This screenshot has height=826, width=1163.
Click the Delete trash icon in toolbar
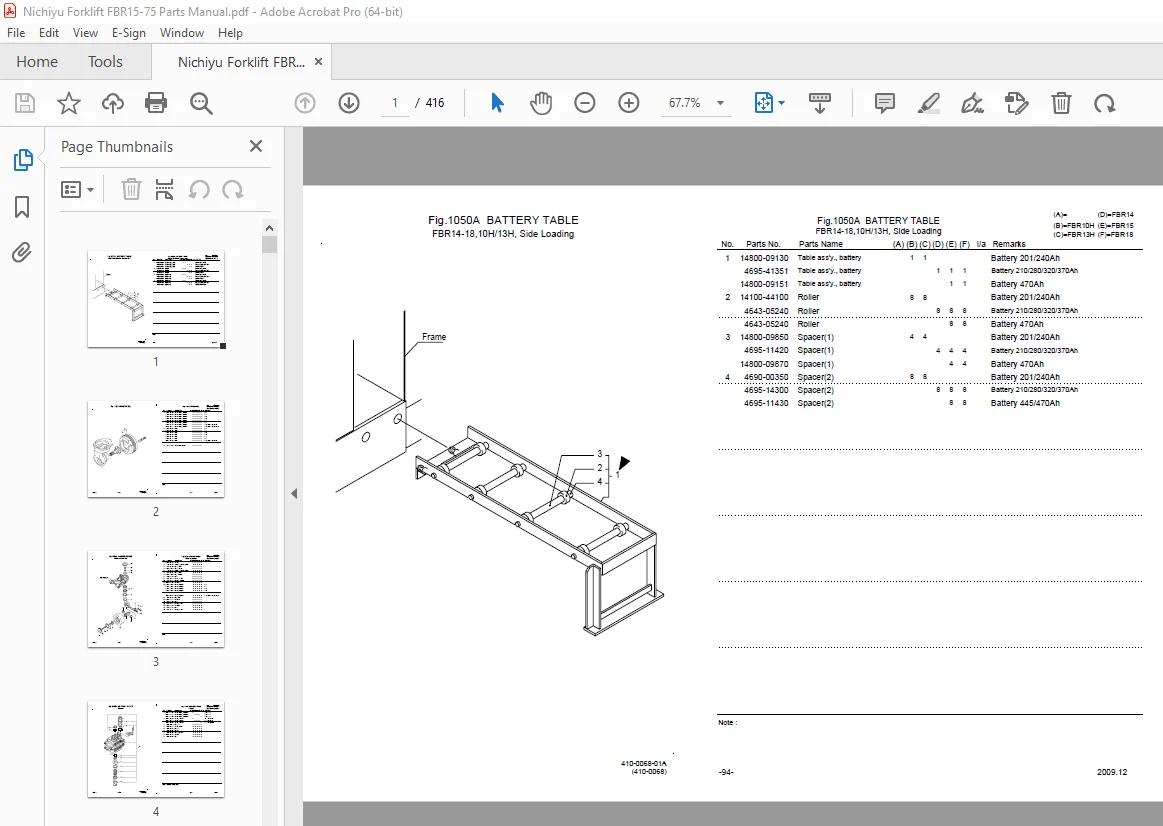click(x=1061, y=103)
